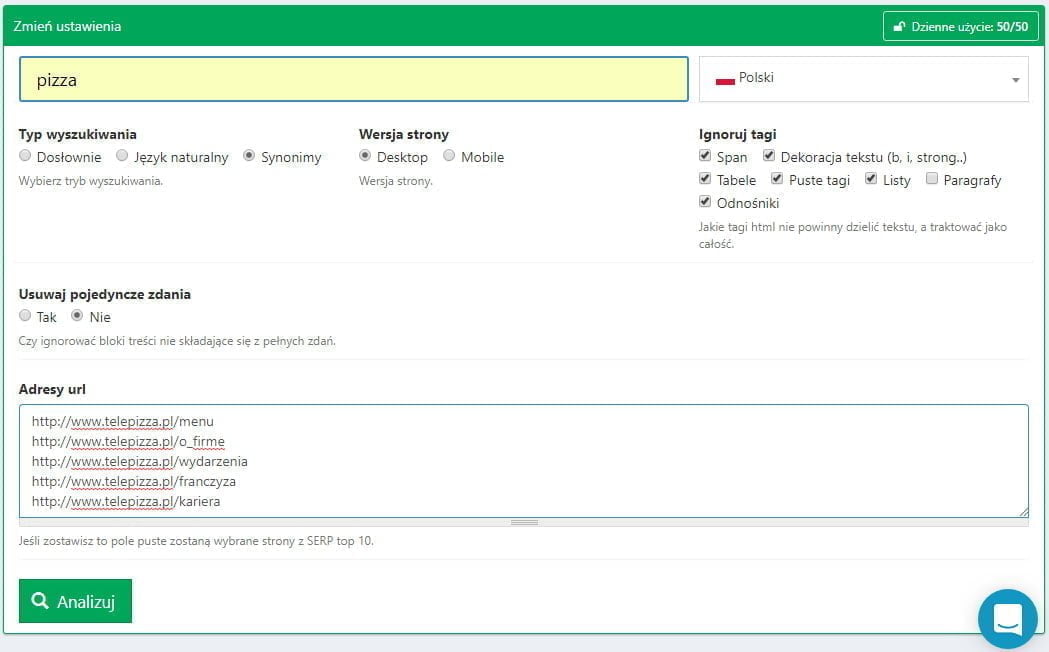Open the chat support bubble icon

(x=1007, y=619)
